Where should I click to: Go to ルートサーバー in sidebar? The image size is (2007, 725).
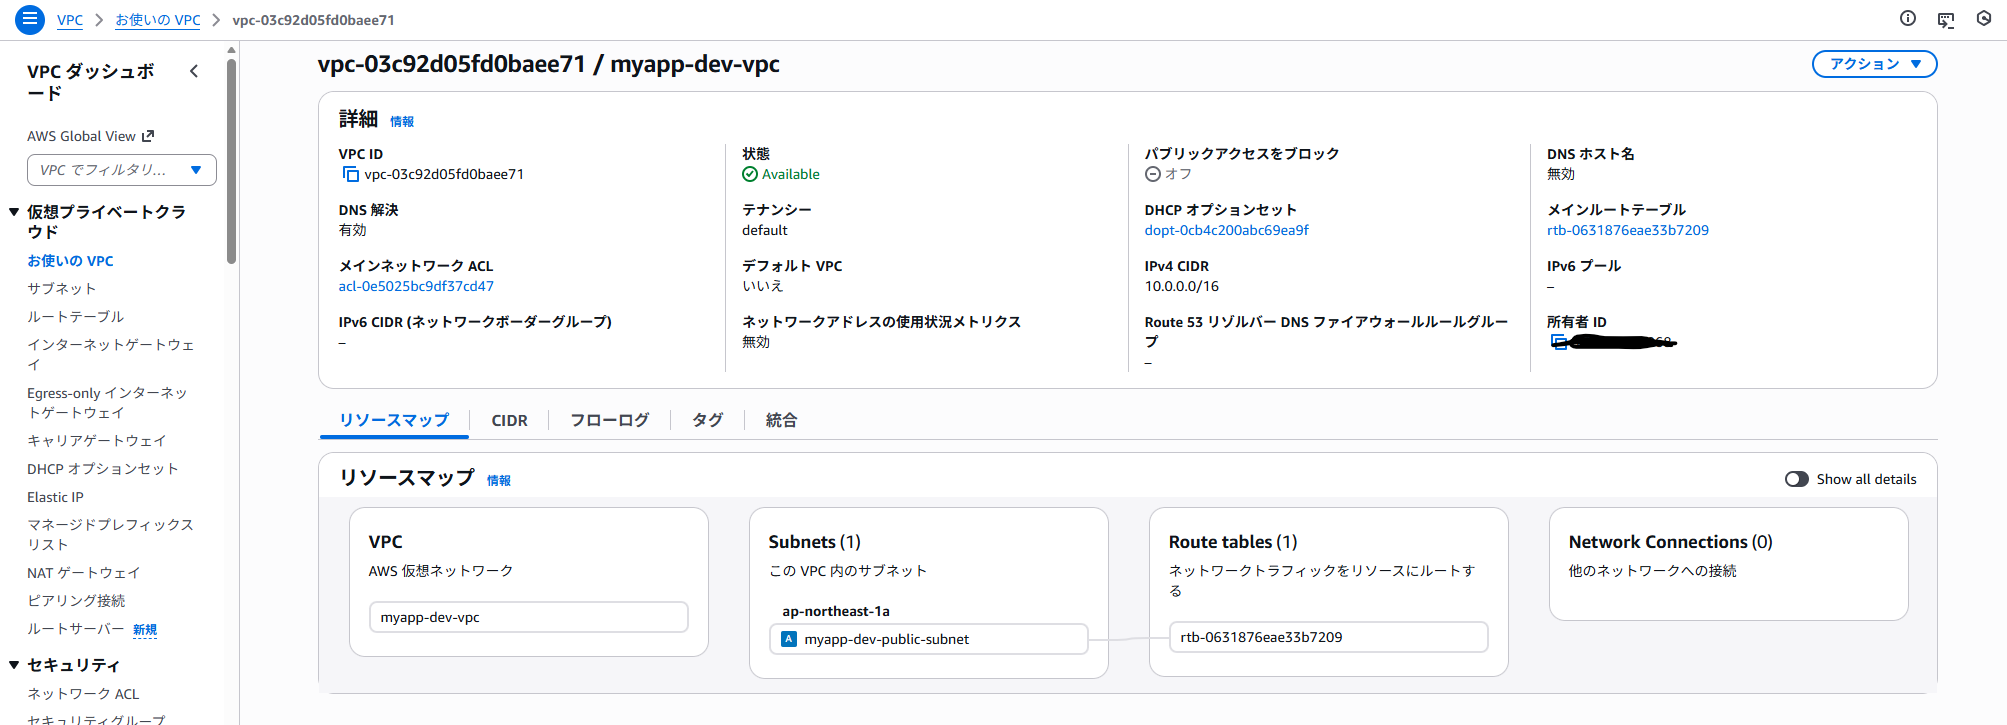75,629
